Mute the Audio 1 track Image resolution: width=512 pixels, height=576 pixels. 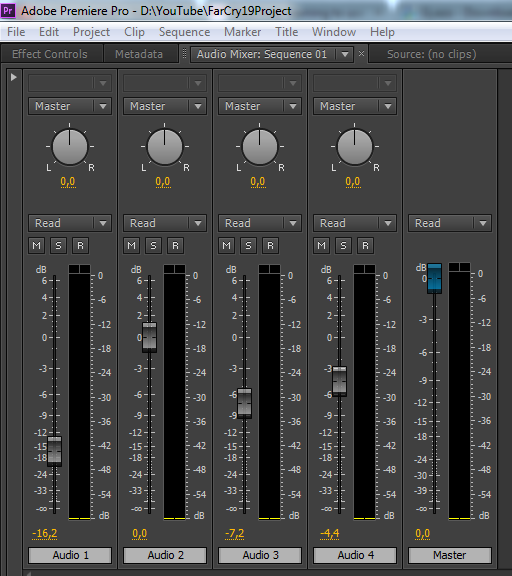pyautogui.click(x=37, y=245)
